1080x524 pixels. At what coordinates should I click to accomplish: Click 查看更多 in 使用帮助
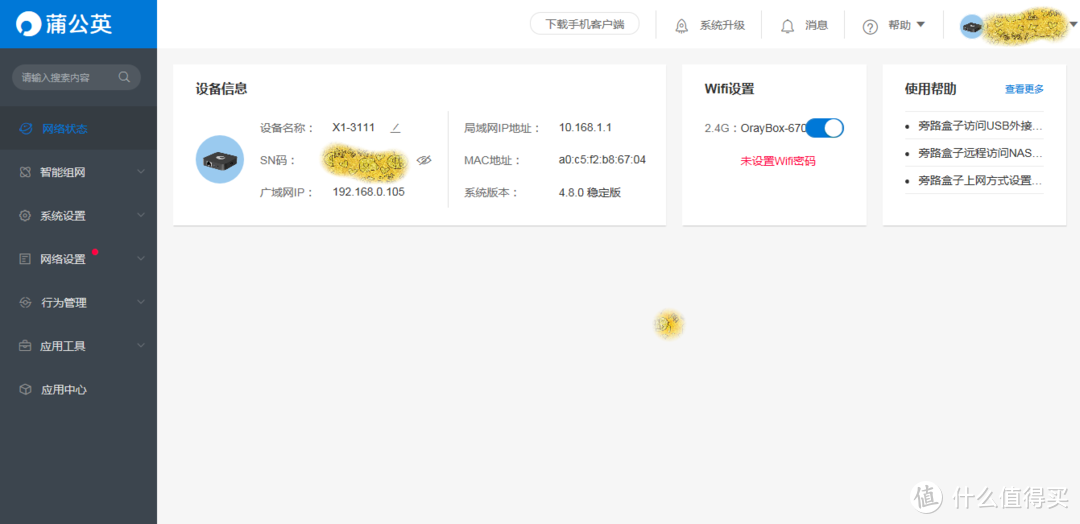(x=1024, y=89)
